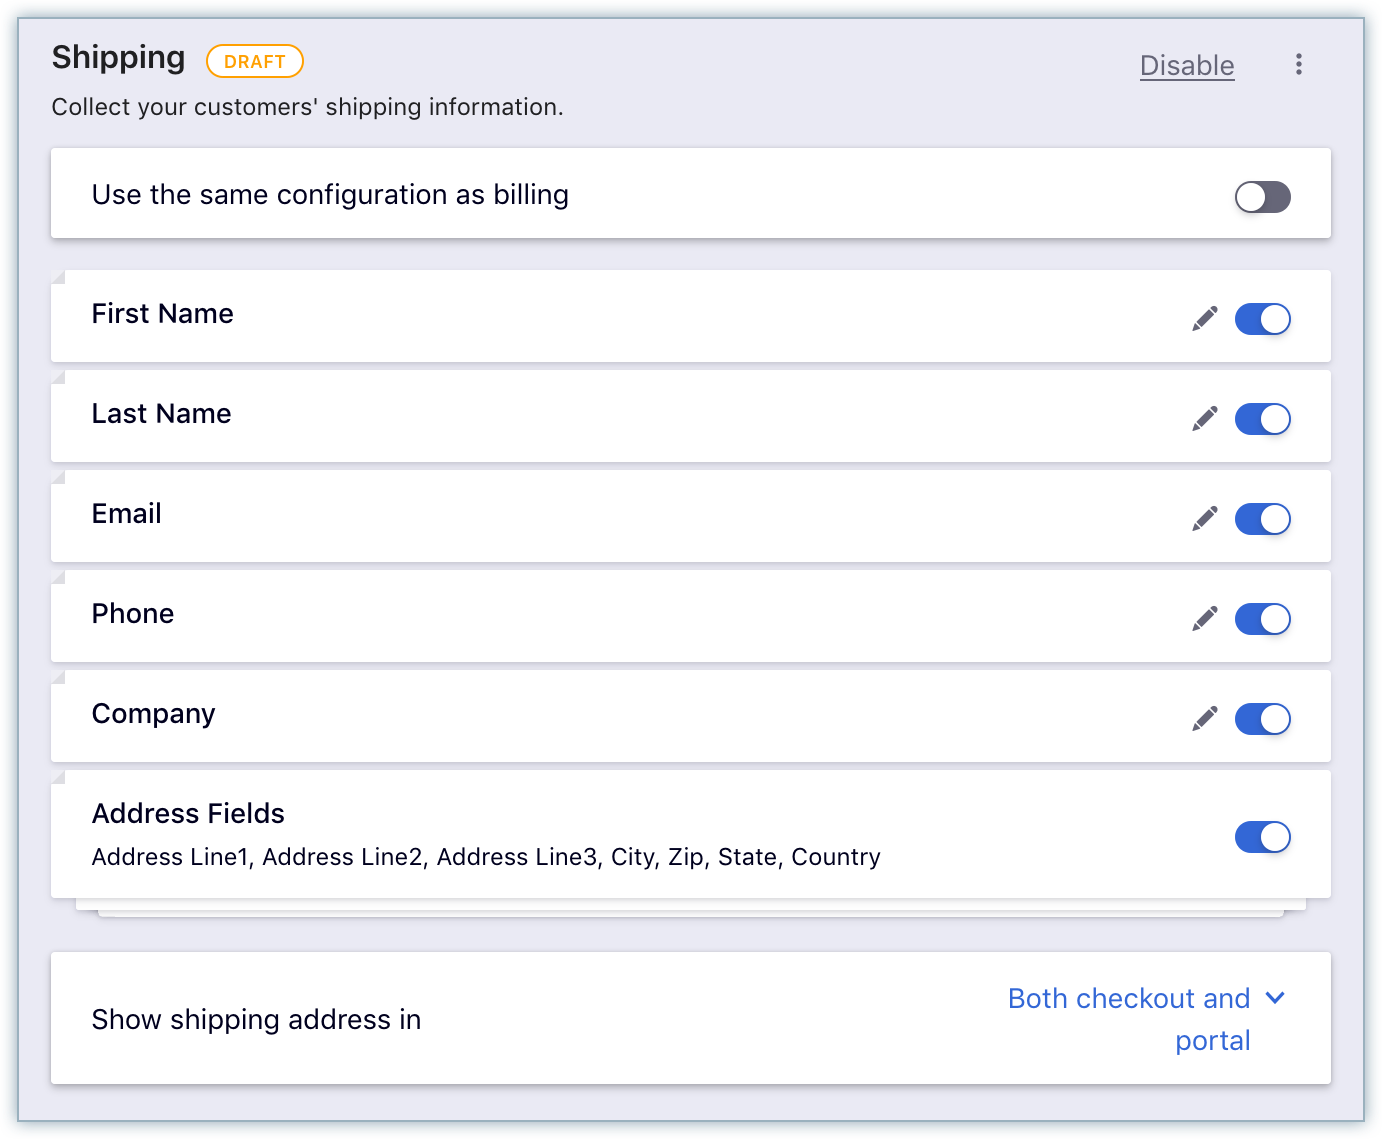Expand the Address Fields stacked card

(x=691, y=834)
